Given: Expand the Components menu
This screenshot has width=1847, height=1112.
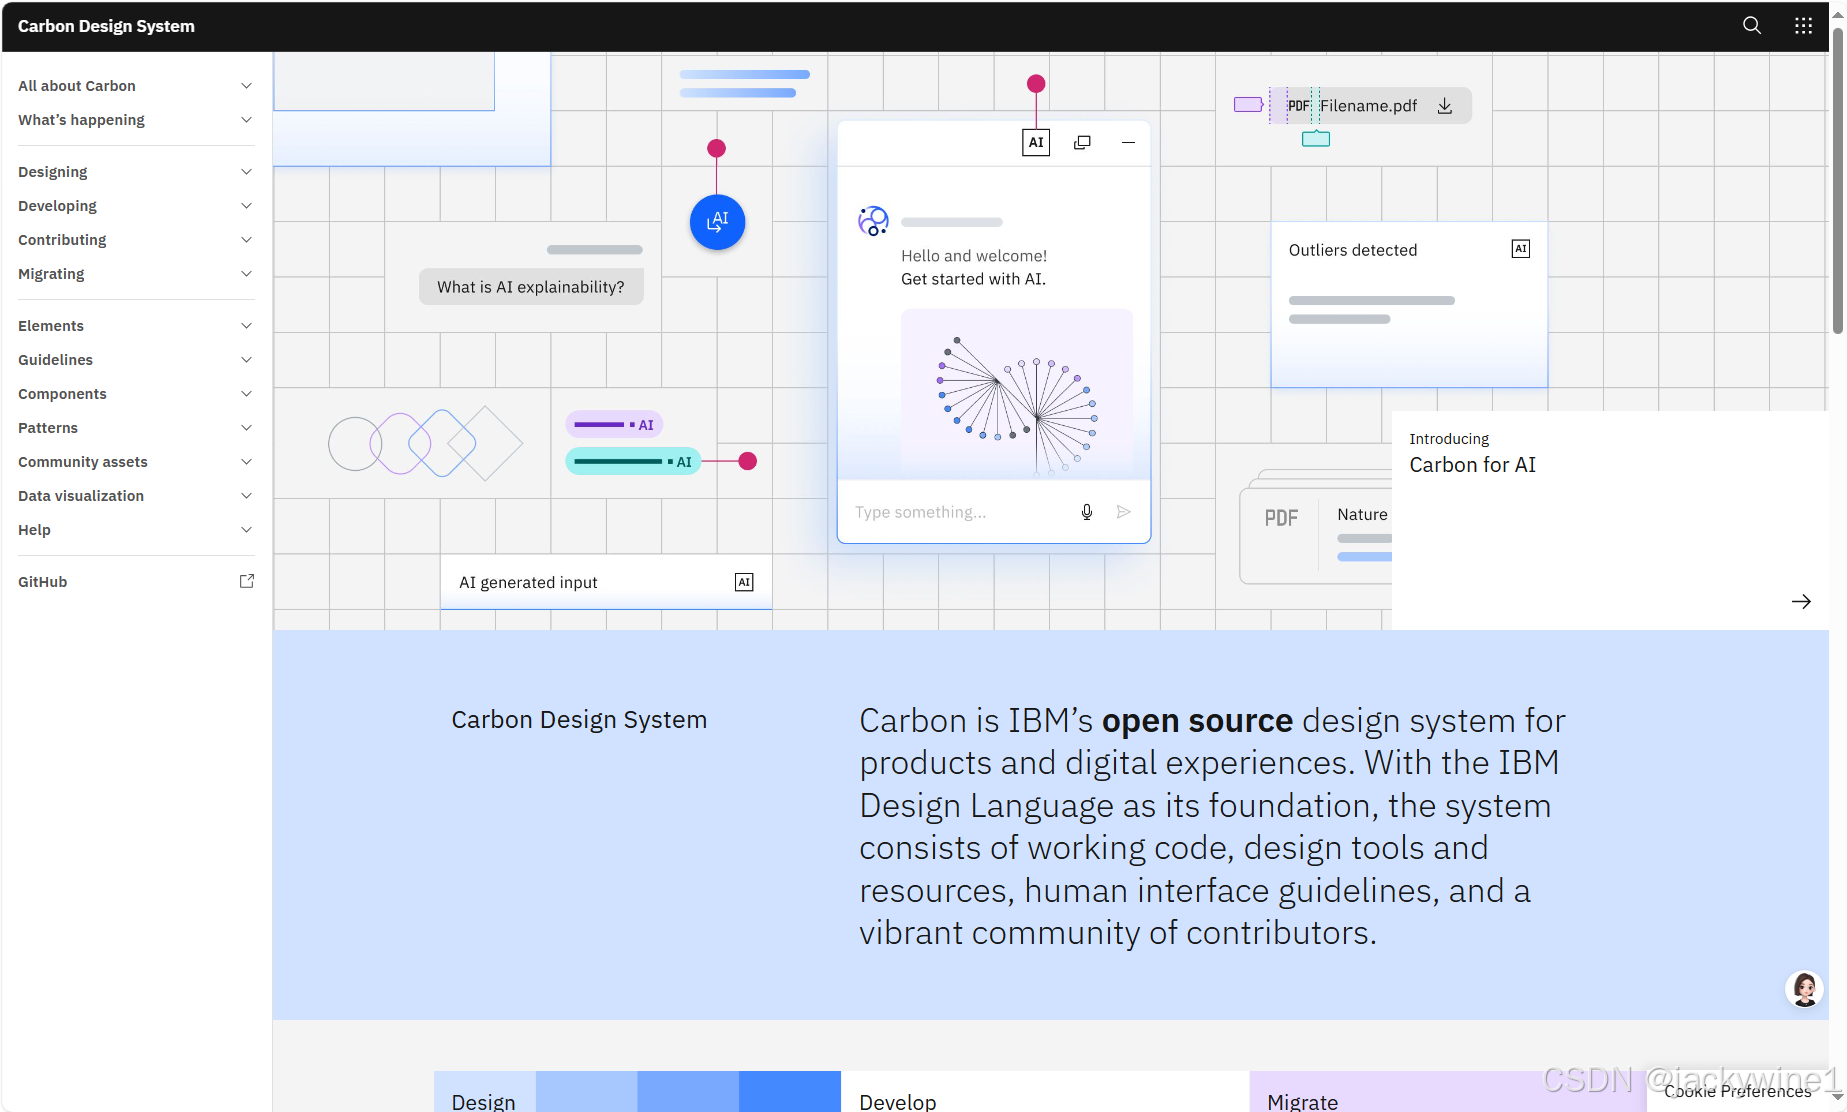Looking at the screenshot, I should click(x=135, y=394).
